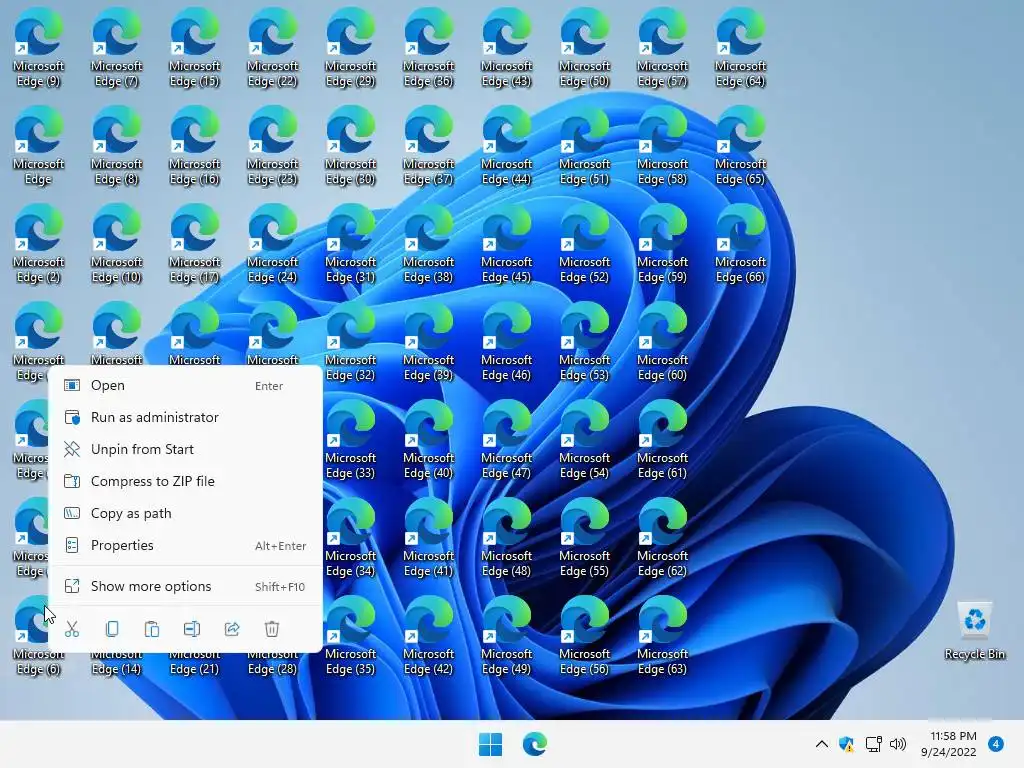Choose Compress to ZIP file
The width and height of the screenshot is (1024, 768).
tap(185, 481)
